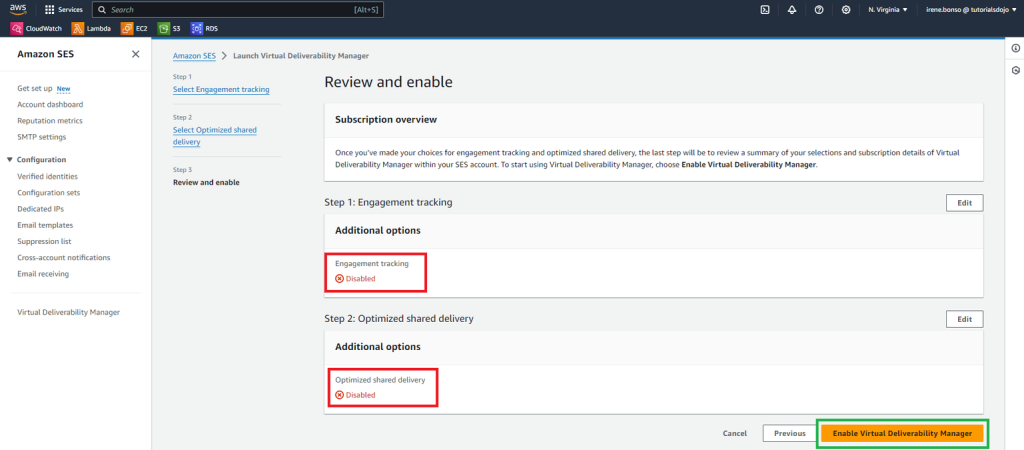
Task: Open the Services grid menu
Action: [63, 10]
